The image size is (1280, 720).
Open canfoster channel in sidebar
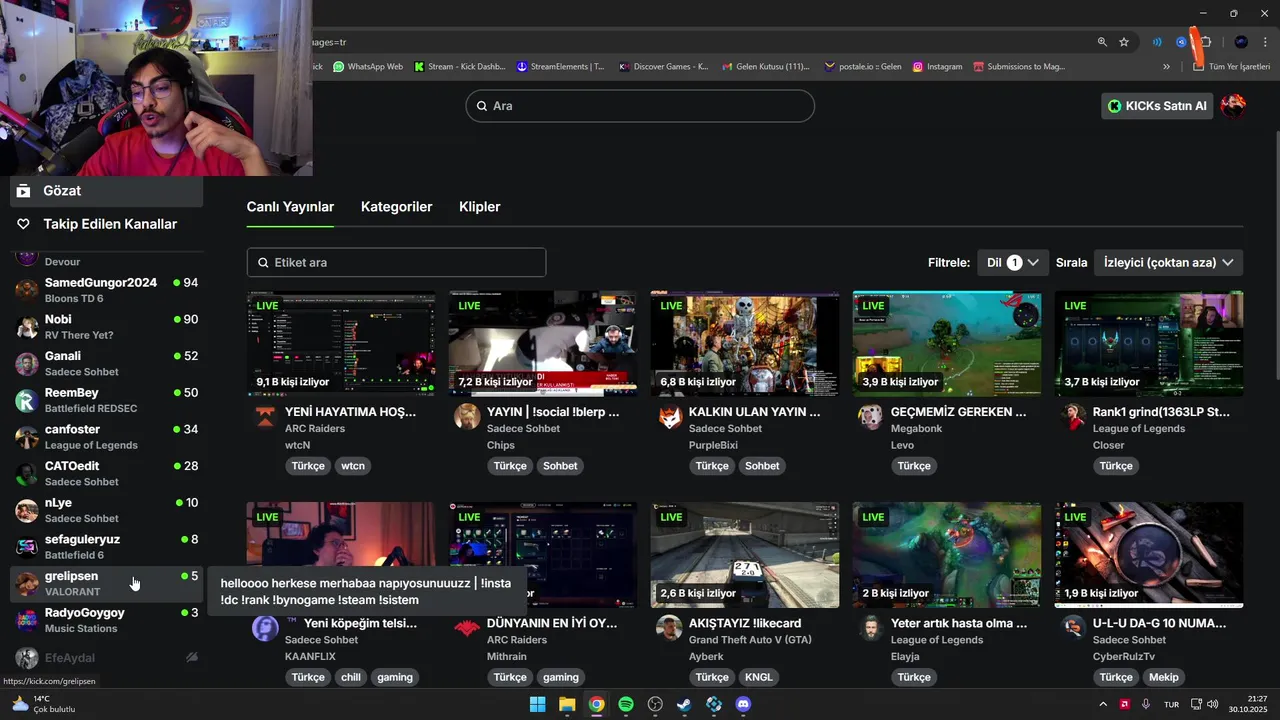[106, 437]
